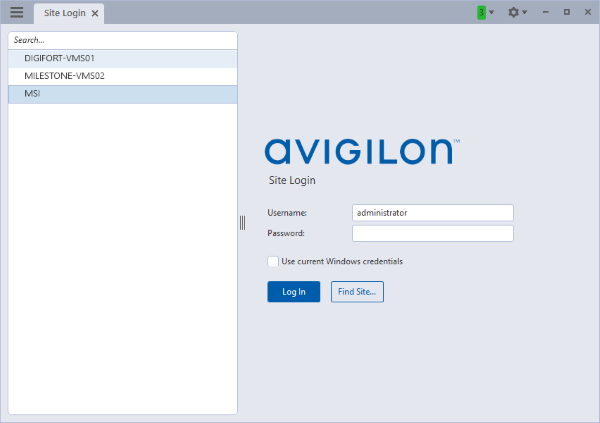Select the MSI site

click(x=123, y=94)
